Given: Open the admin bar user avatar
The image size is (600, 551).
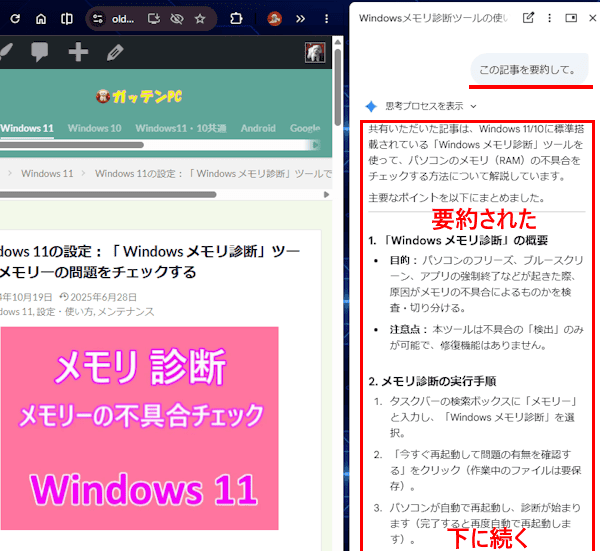Looking at the screenshot, I should [x=315, y=52].
